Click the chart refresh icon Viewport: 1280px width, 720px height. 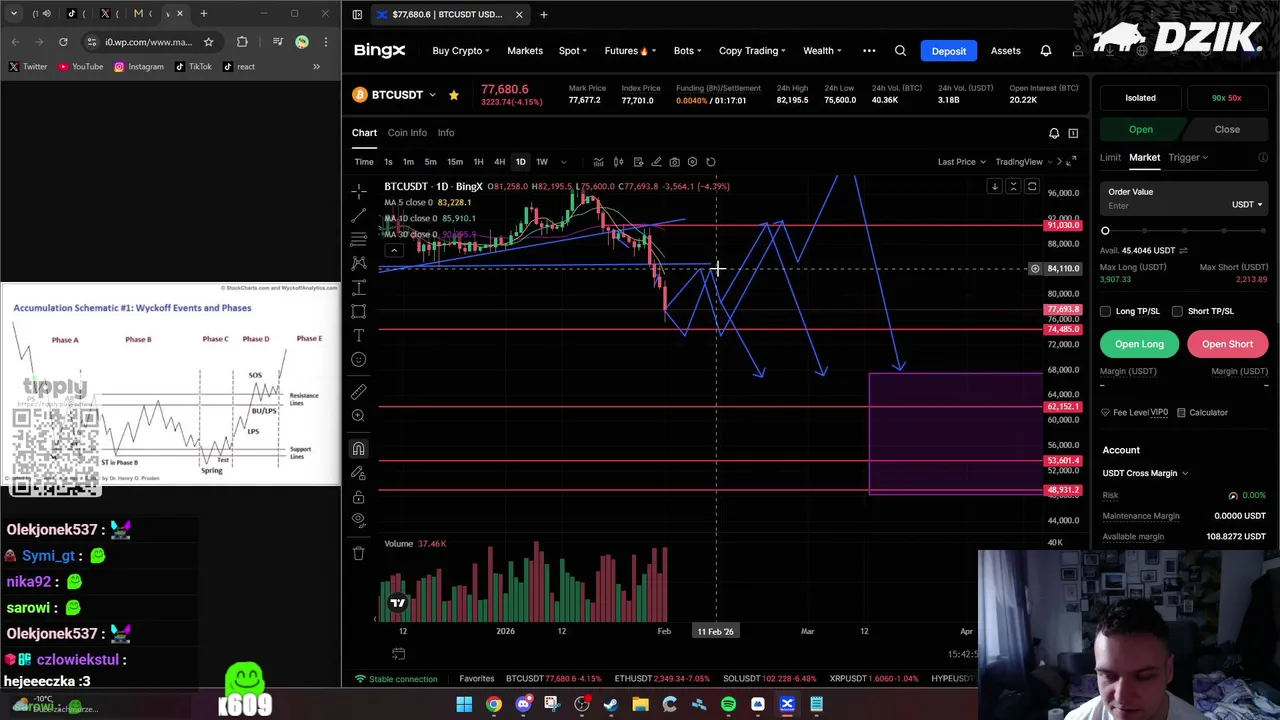pos(711,162)
